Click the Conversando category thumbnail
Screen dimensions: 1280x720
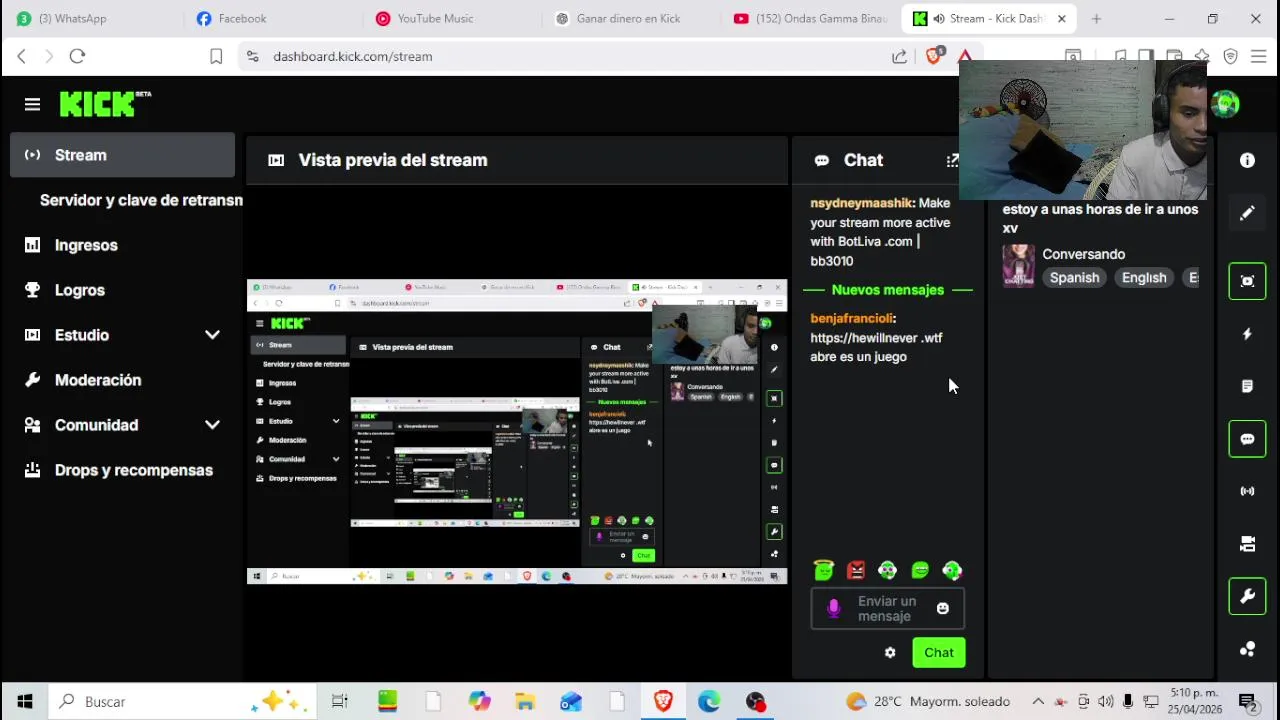tap(1018, 266)
